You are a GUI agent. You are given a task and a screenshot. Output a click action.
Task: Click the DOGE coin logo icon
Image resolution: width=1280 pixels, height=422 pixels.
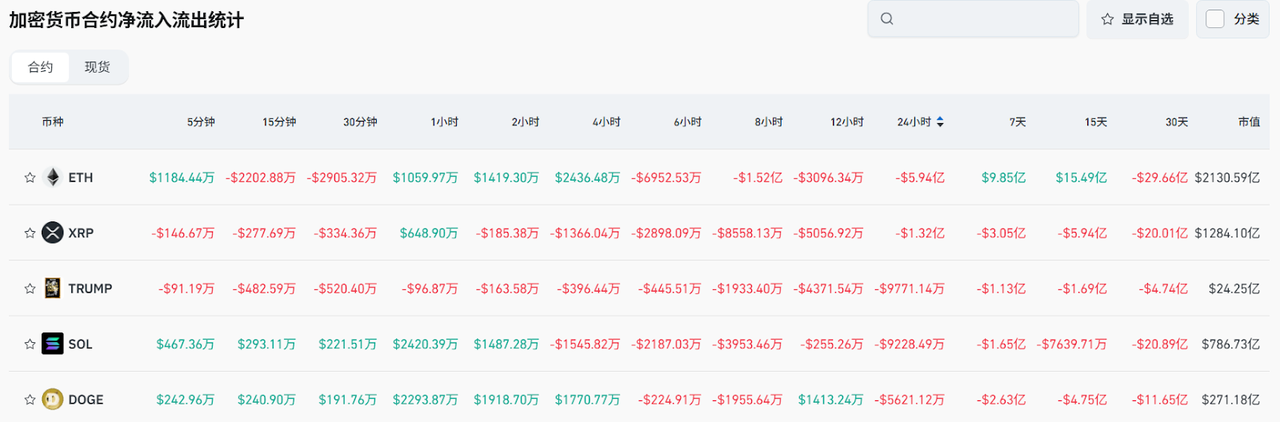tap(52, 400)
